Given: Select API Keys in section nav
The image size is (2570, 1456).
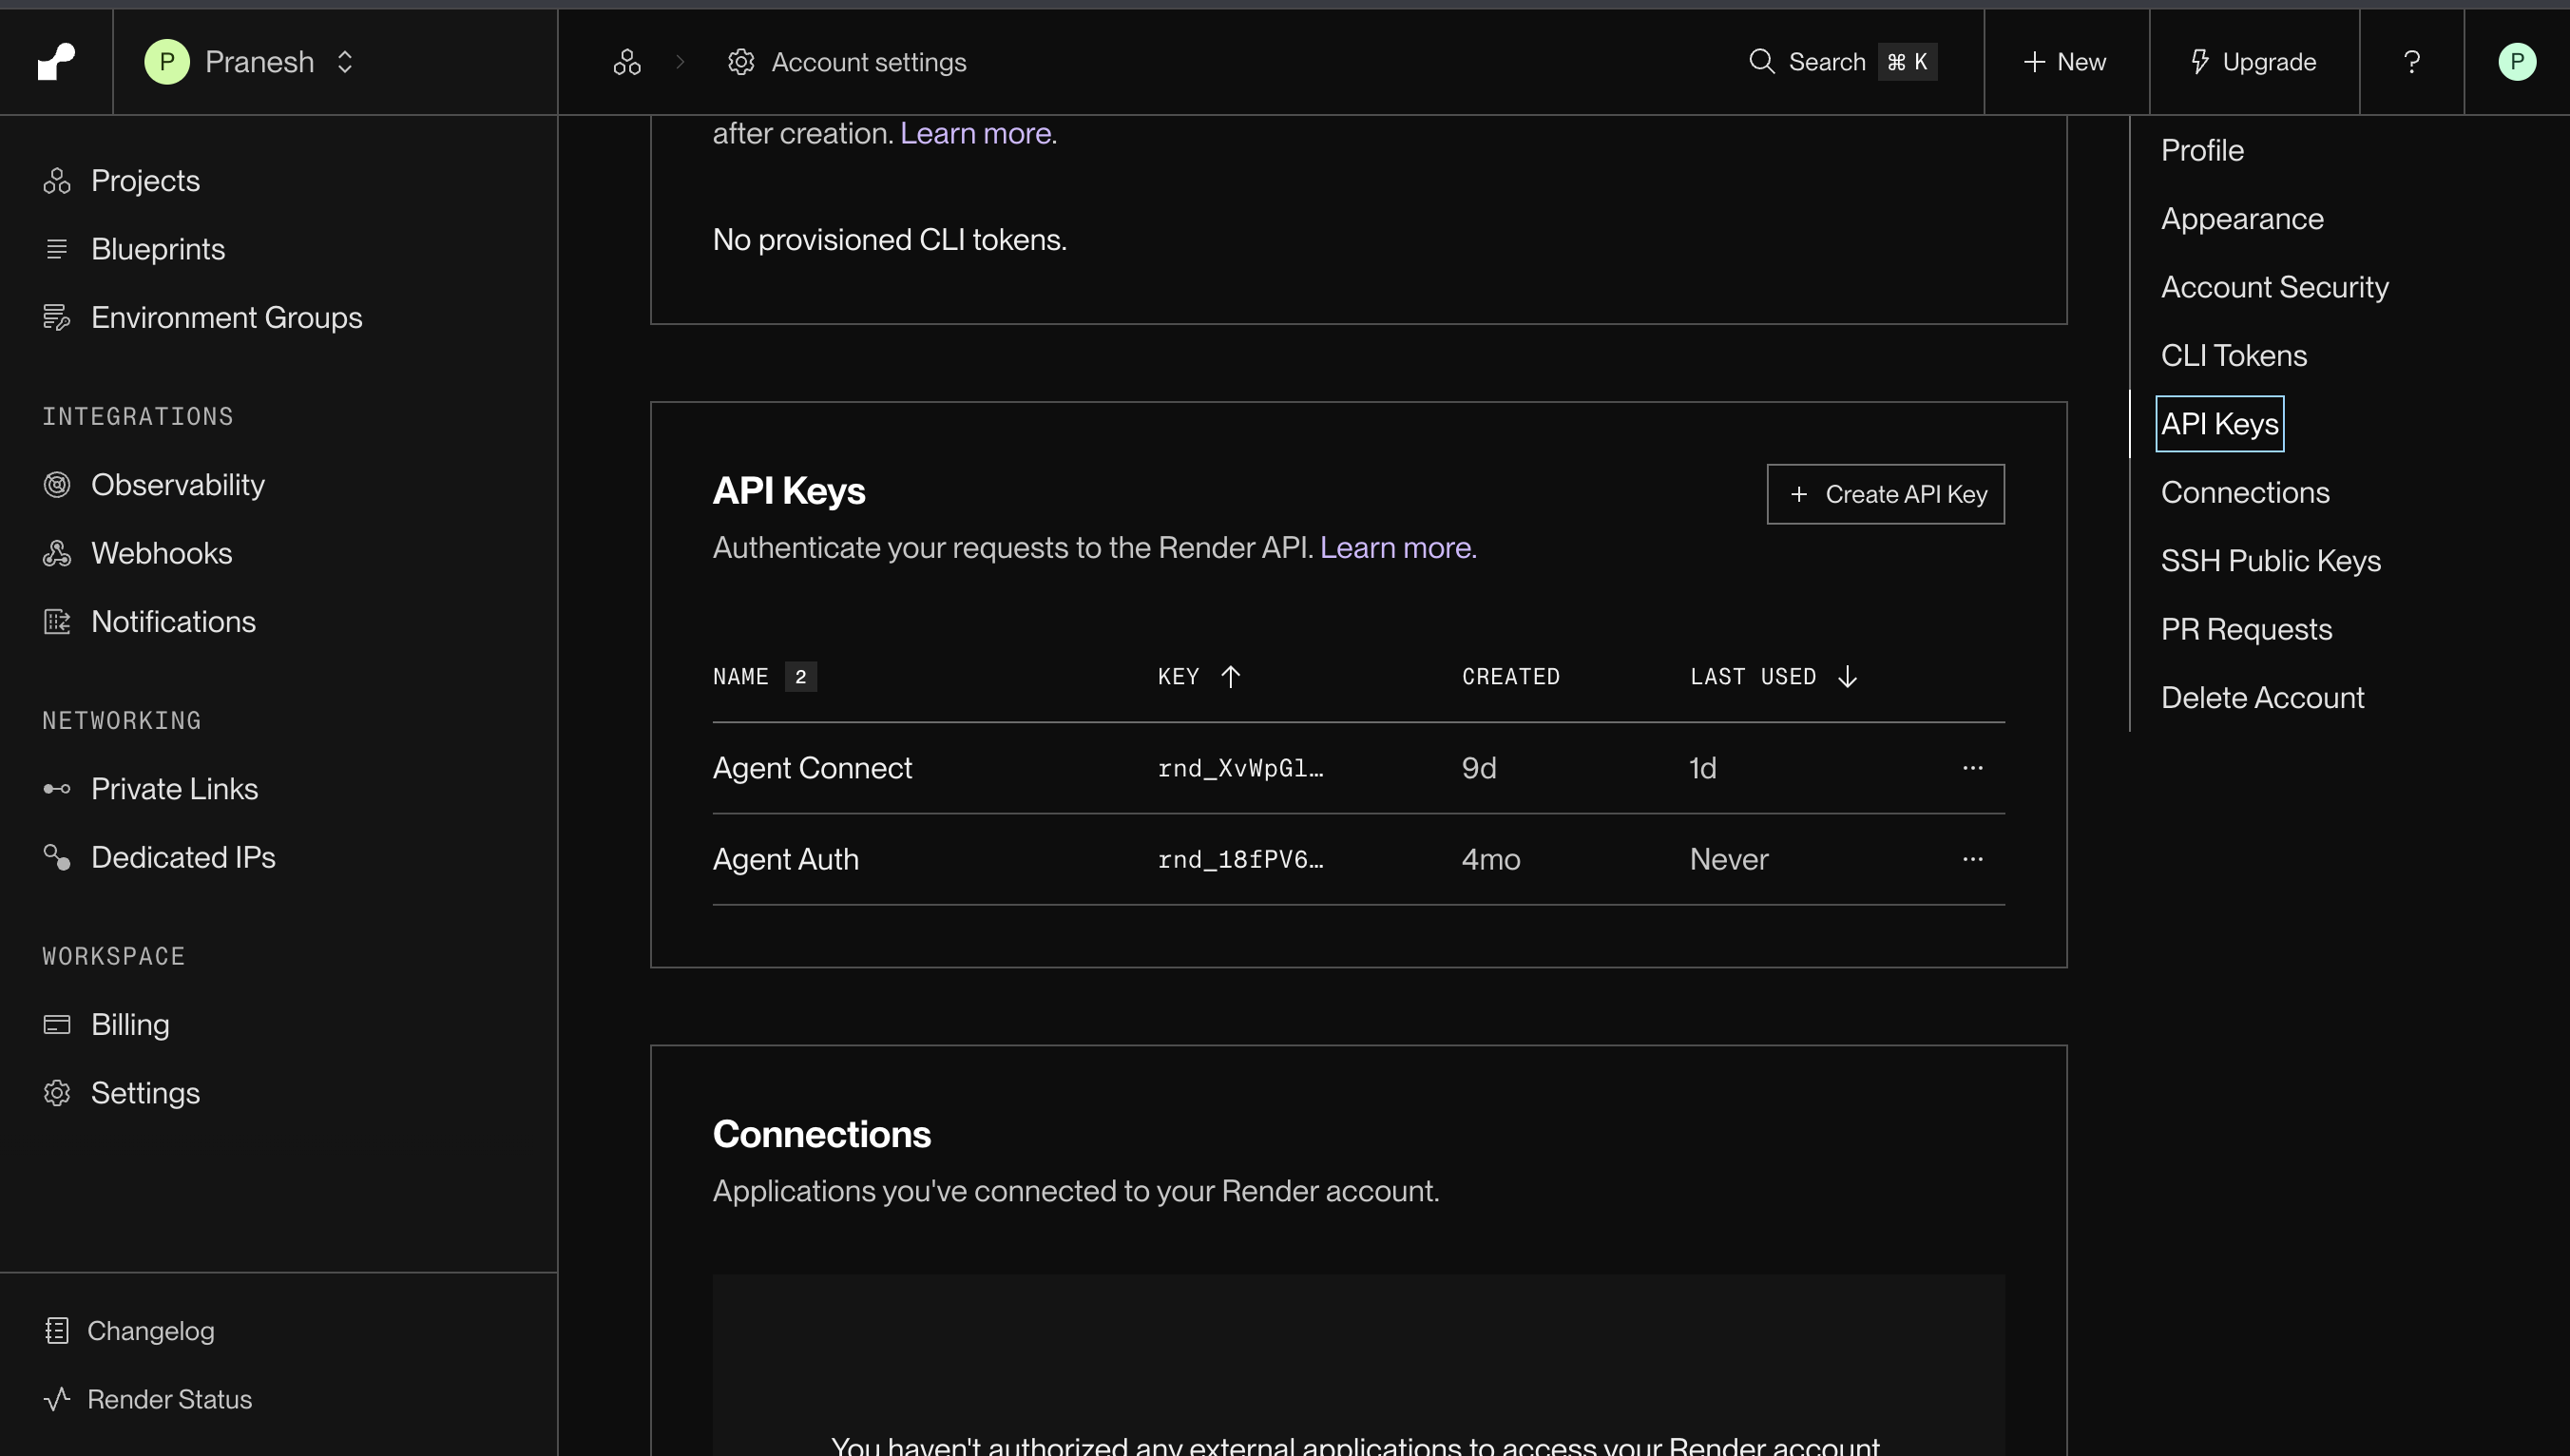Looking at the screenshot, I should click(x=2219, y=424).
